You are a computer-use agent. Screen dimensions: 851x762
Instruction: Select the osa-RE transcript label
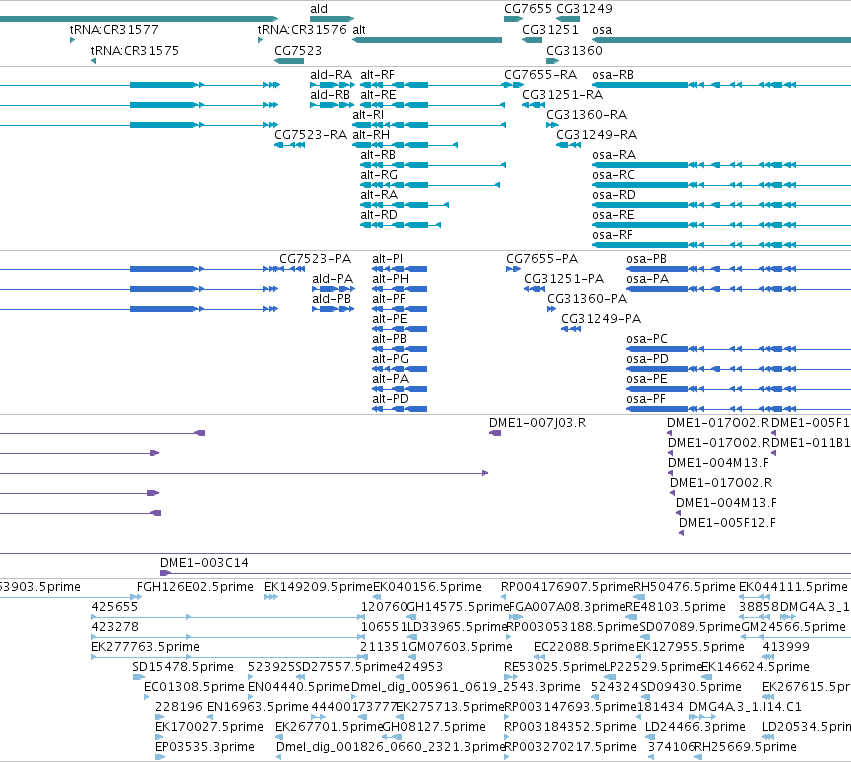pyautogui.click(x=613, y=215)
